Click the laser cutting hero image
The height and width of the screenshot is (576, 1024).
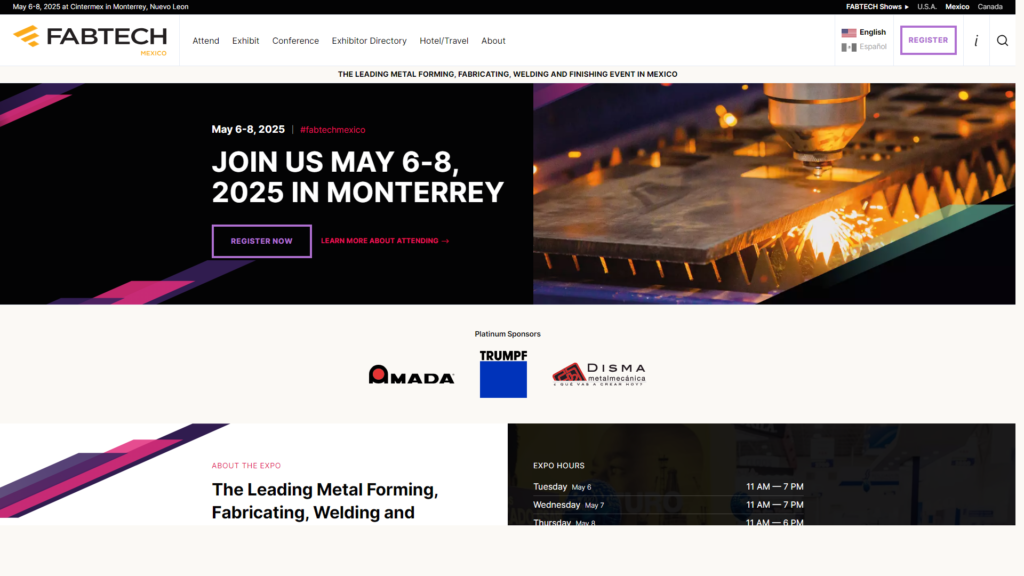pyautogui.click(x=774, y=193)
